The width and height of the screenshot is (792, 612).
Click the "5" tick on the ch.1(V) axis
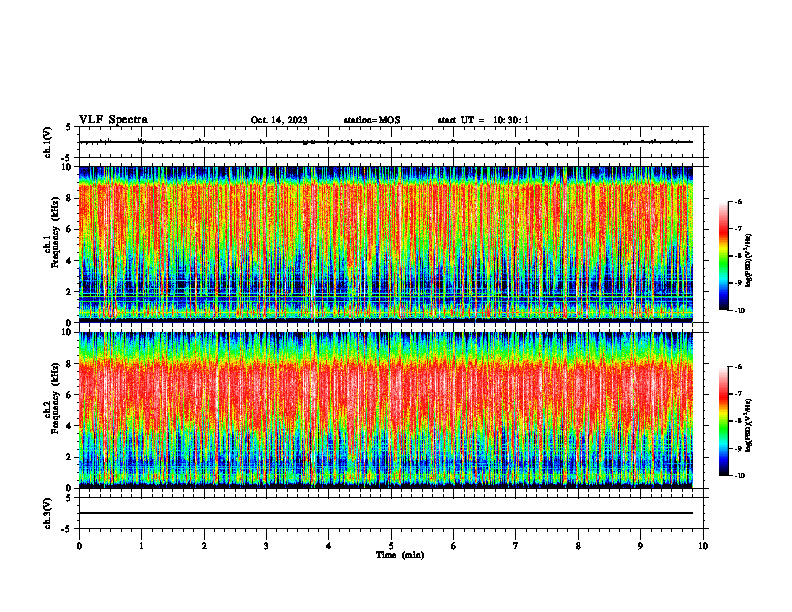click(x=69, y=127)
